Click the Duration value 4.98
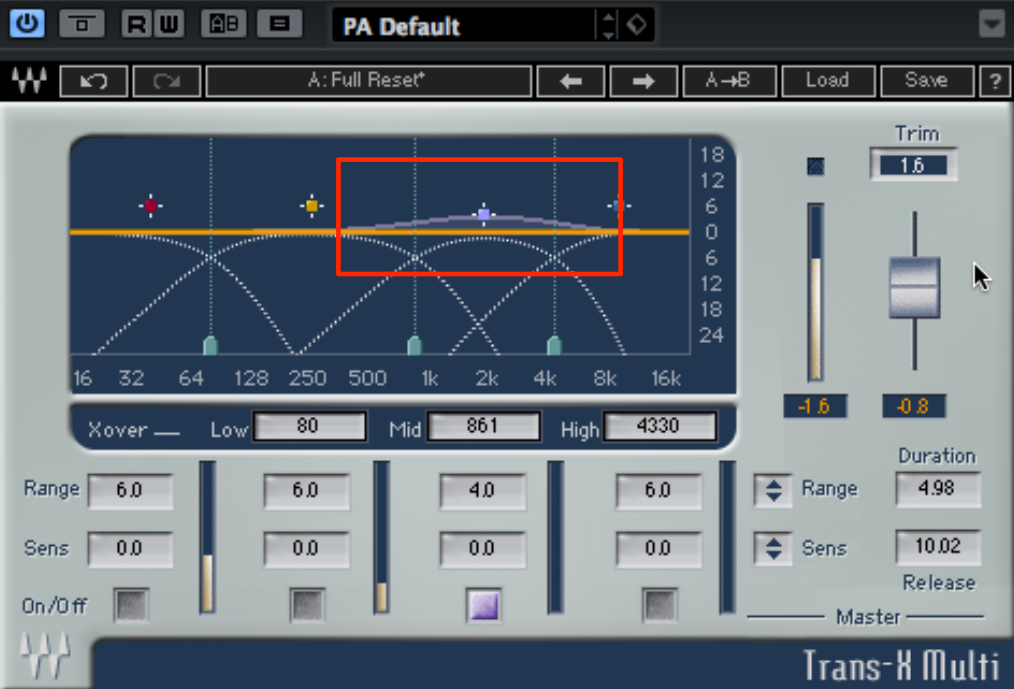Viewport: 1014px width, 689px height. [x=938, y=488]
